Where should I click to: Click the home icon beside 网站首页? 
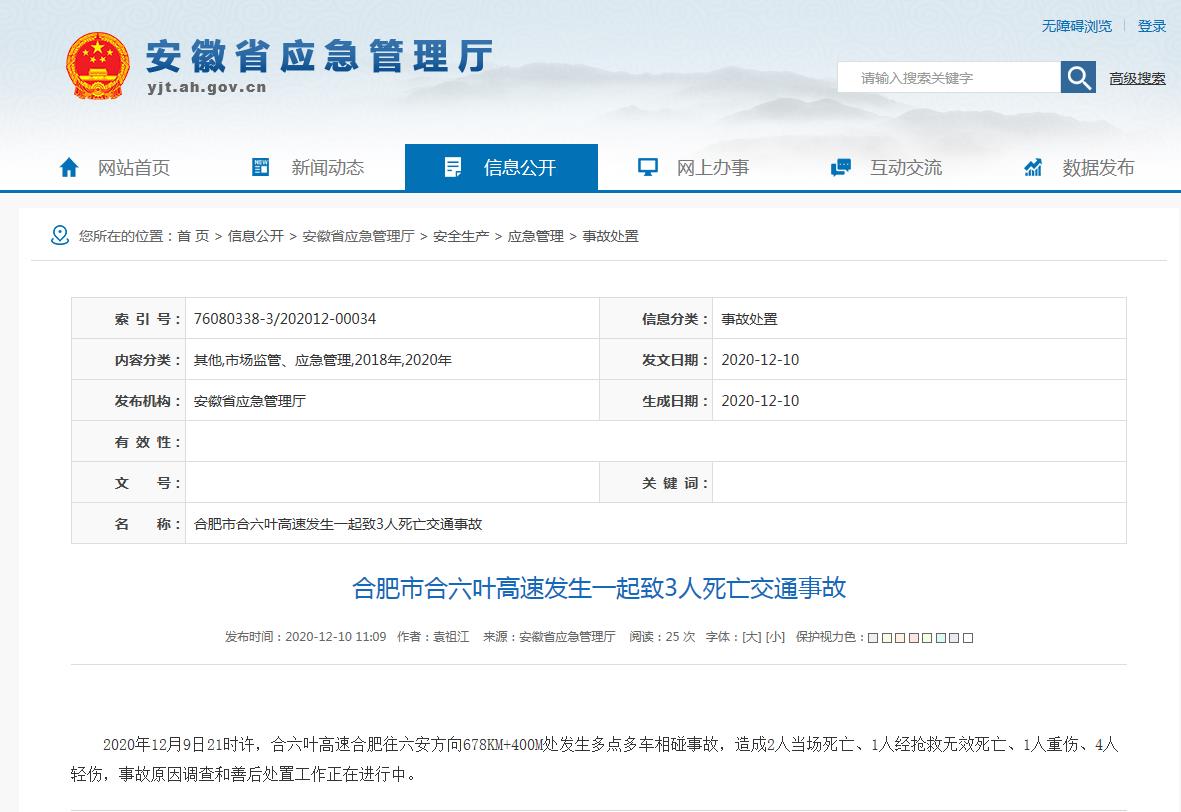[69, 168]
